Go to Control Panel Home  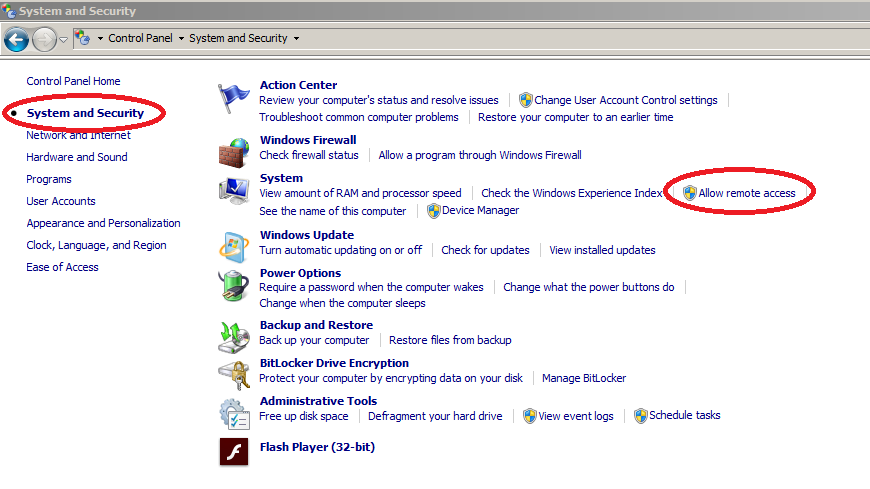click(x=73, y=81)
